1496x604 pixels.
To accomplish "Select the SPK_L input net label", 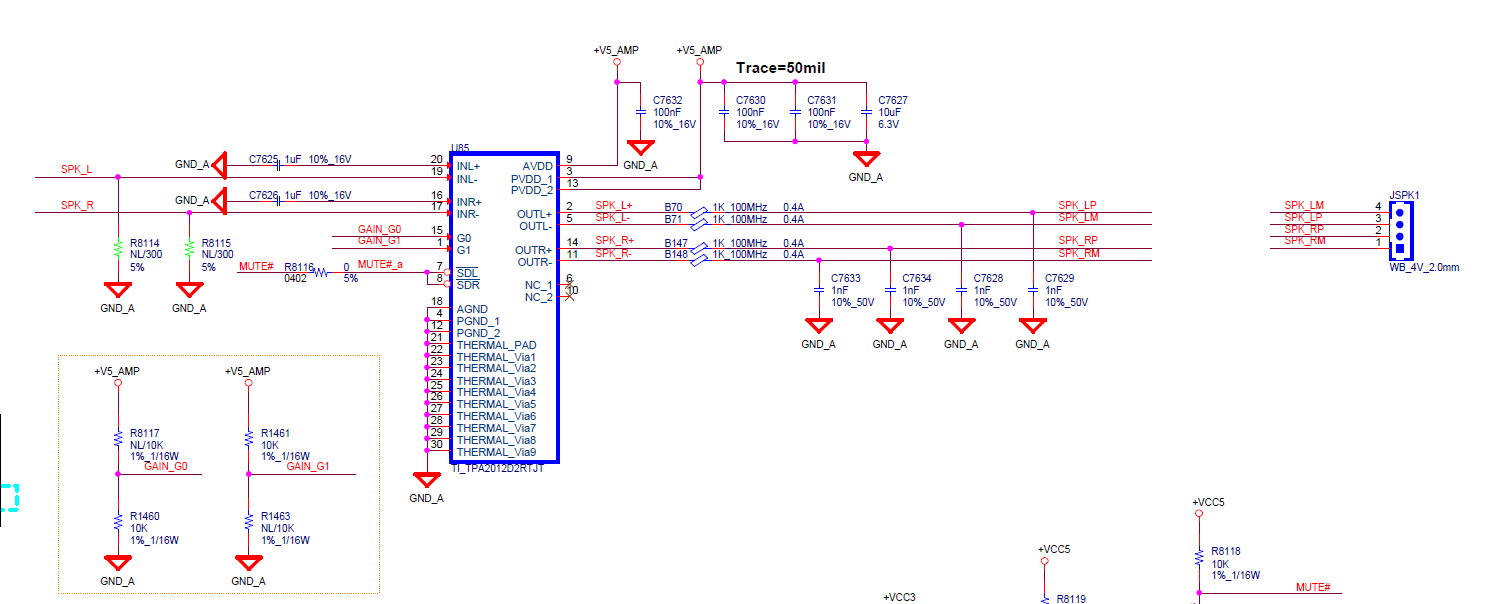I will [x=76, y=170].
